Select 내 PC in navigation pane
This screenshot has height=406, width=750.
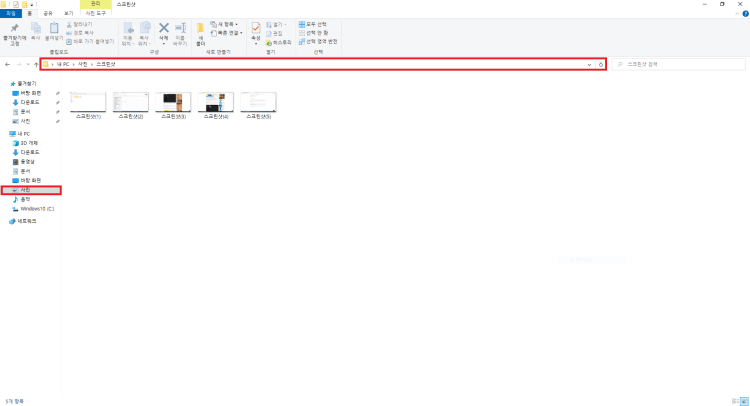[x=23, y=133]
